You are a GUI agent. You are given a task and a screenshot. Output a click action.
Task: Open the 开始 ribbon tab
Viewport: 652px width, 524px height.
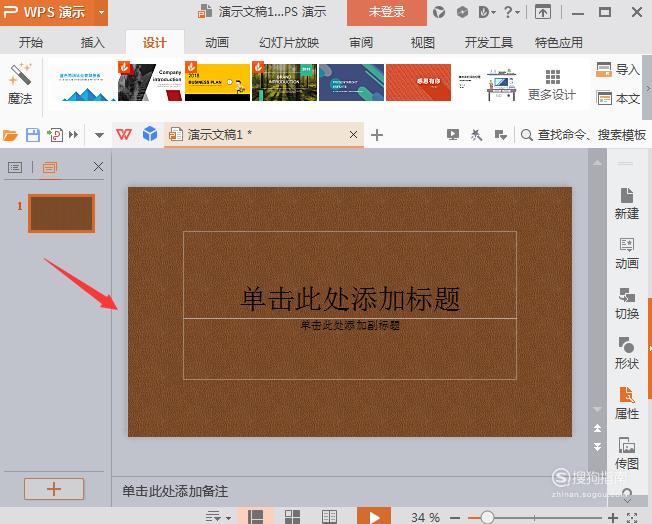pyautogui.click(x=30, y=42)
